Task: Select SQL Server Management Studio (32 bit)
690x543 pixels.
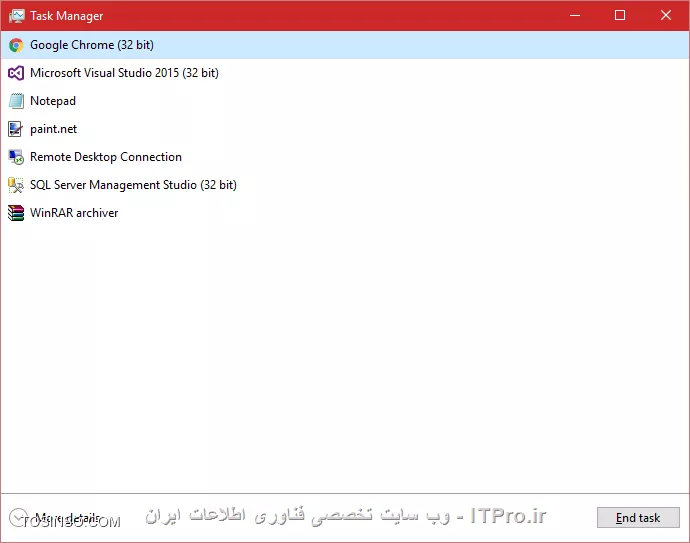Action: point(133,185)
